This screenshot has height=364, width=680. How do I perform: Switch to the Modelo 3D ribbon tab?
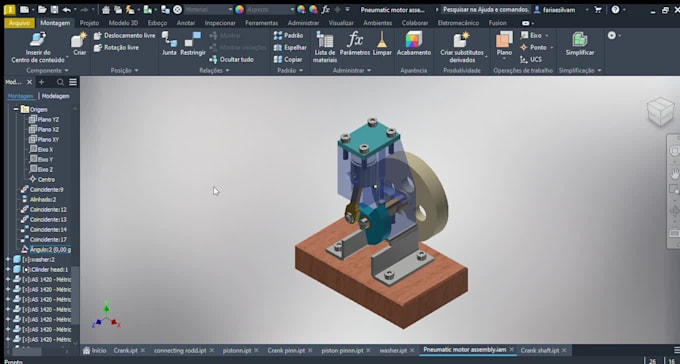tap(123, 23)
